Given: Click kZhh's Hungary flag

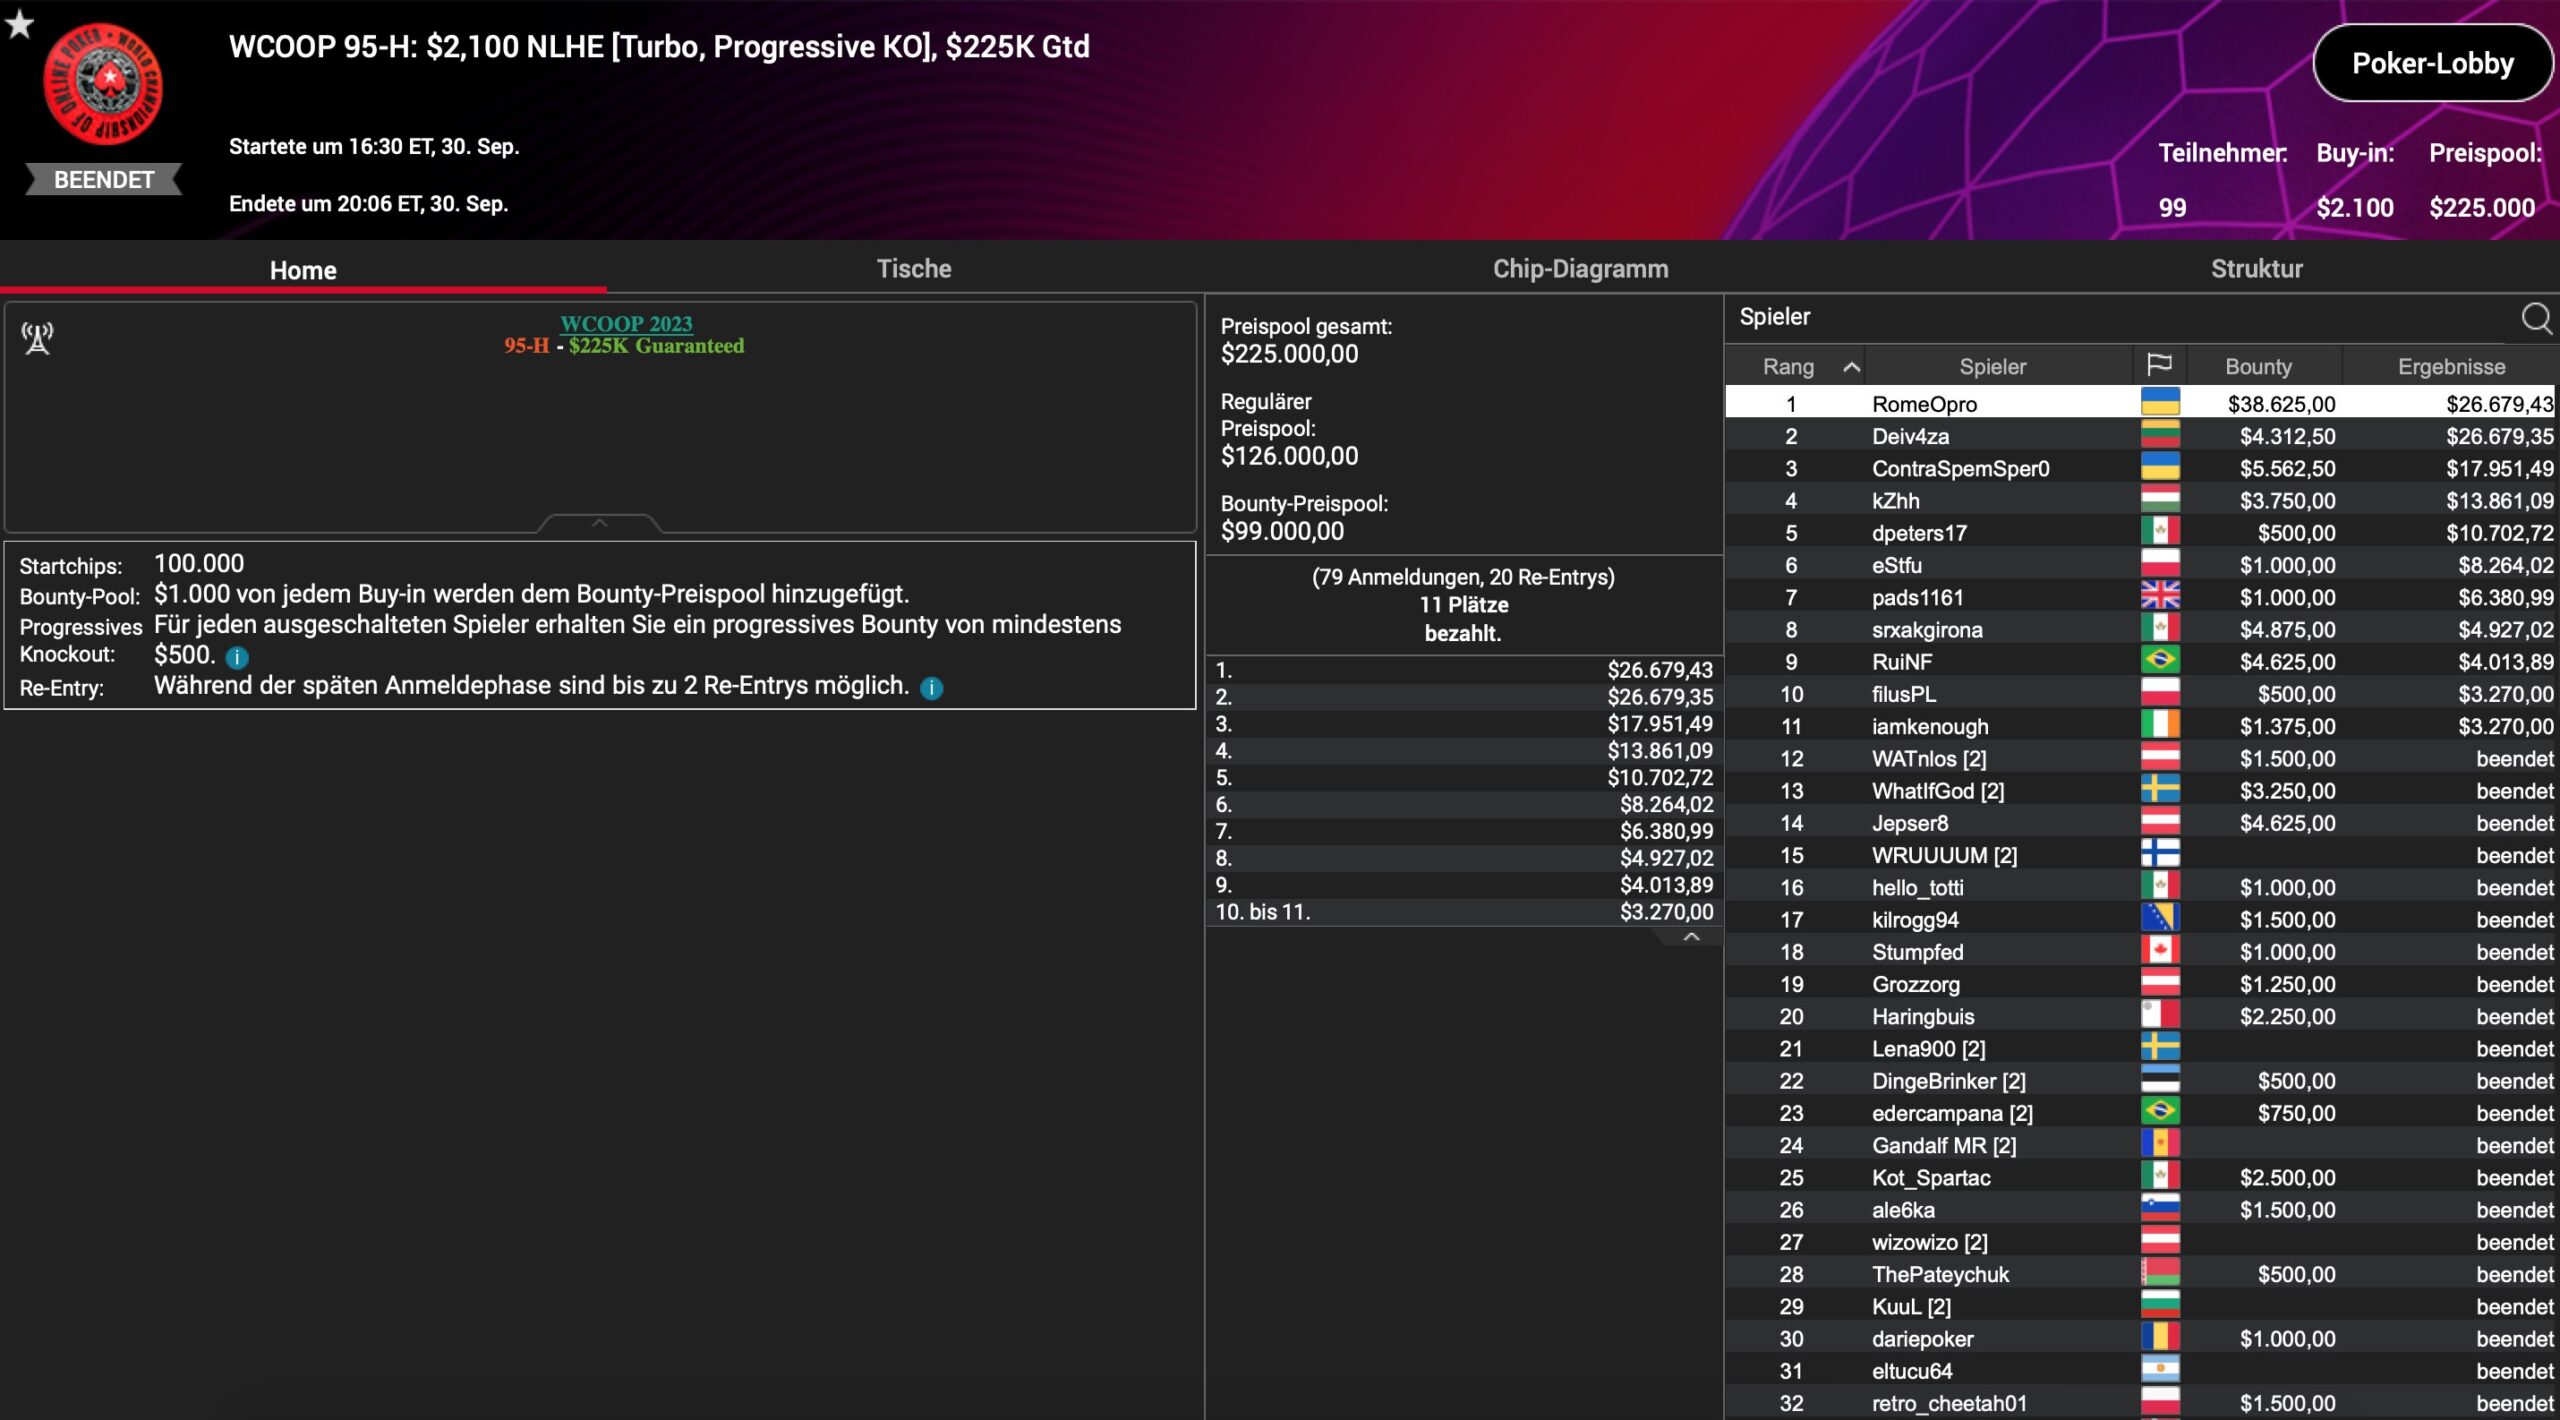Looking at the screenshot, I should click(2160, 500).
